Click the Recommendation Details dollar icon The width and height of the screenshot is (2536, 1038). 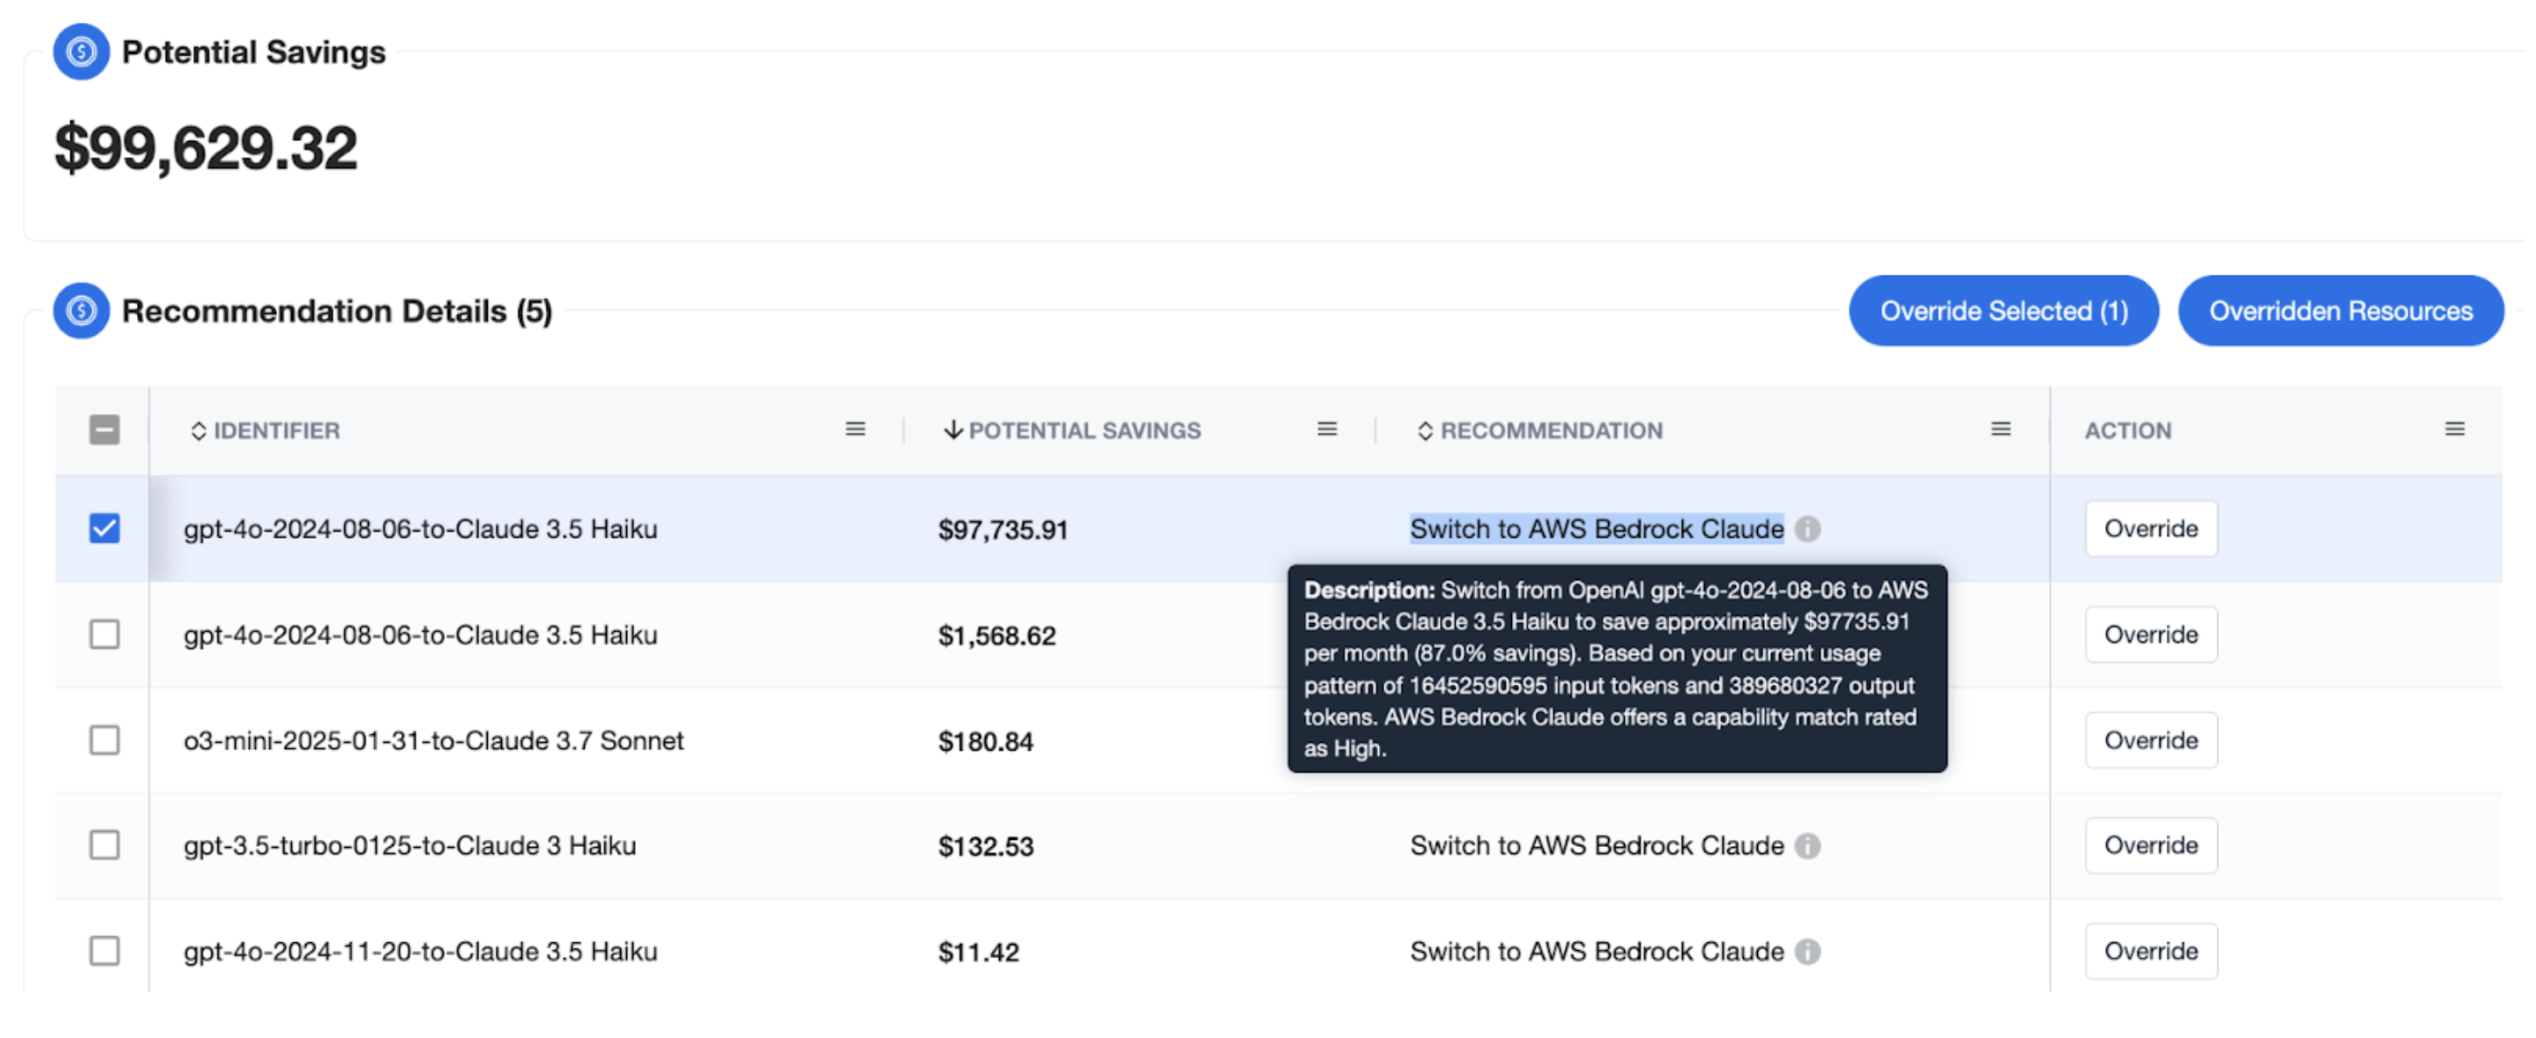tap(81, 311)
